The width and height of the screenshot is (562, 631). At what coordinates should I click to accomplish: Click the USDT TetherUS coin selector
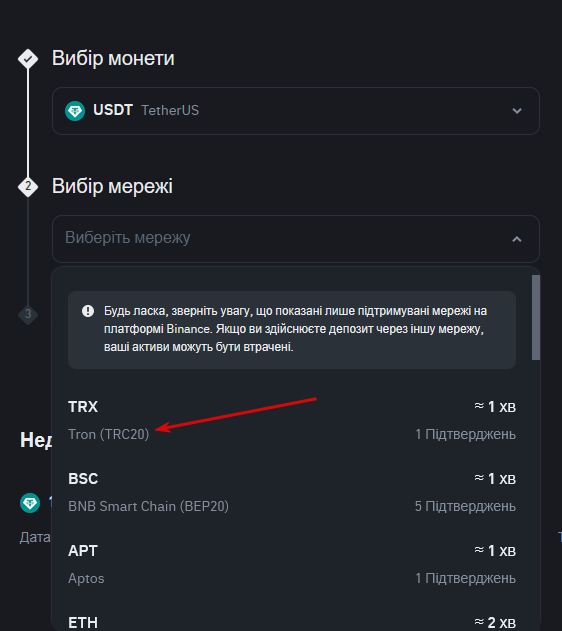point(296,111)
